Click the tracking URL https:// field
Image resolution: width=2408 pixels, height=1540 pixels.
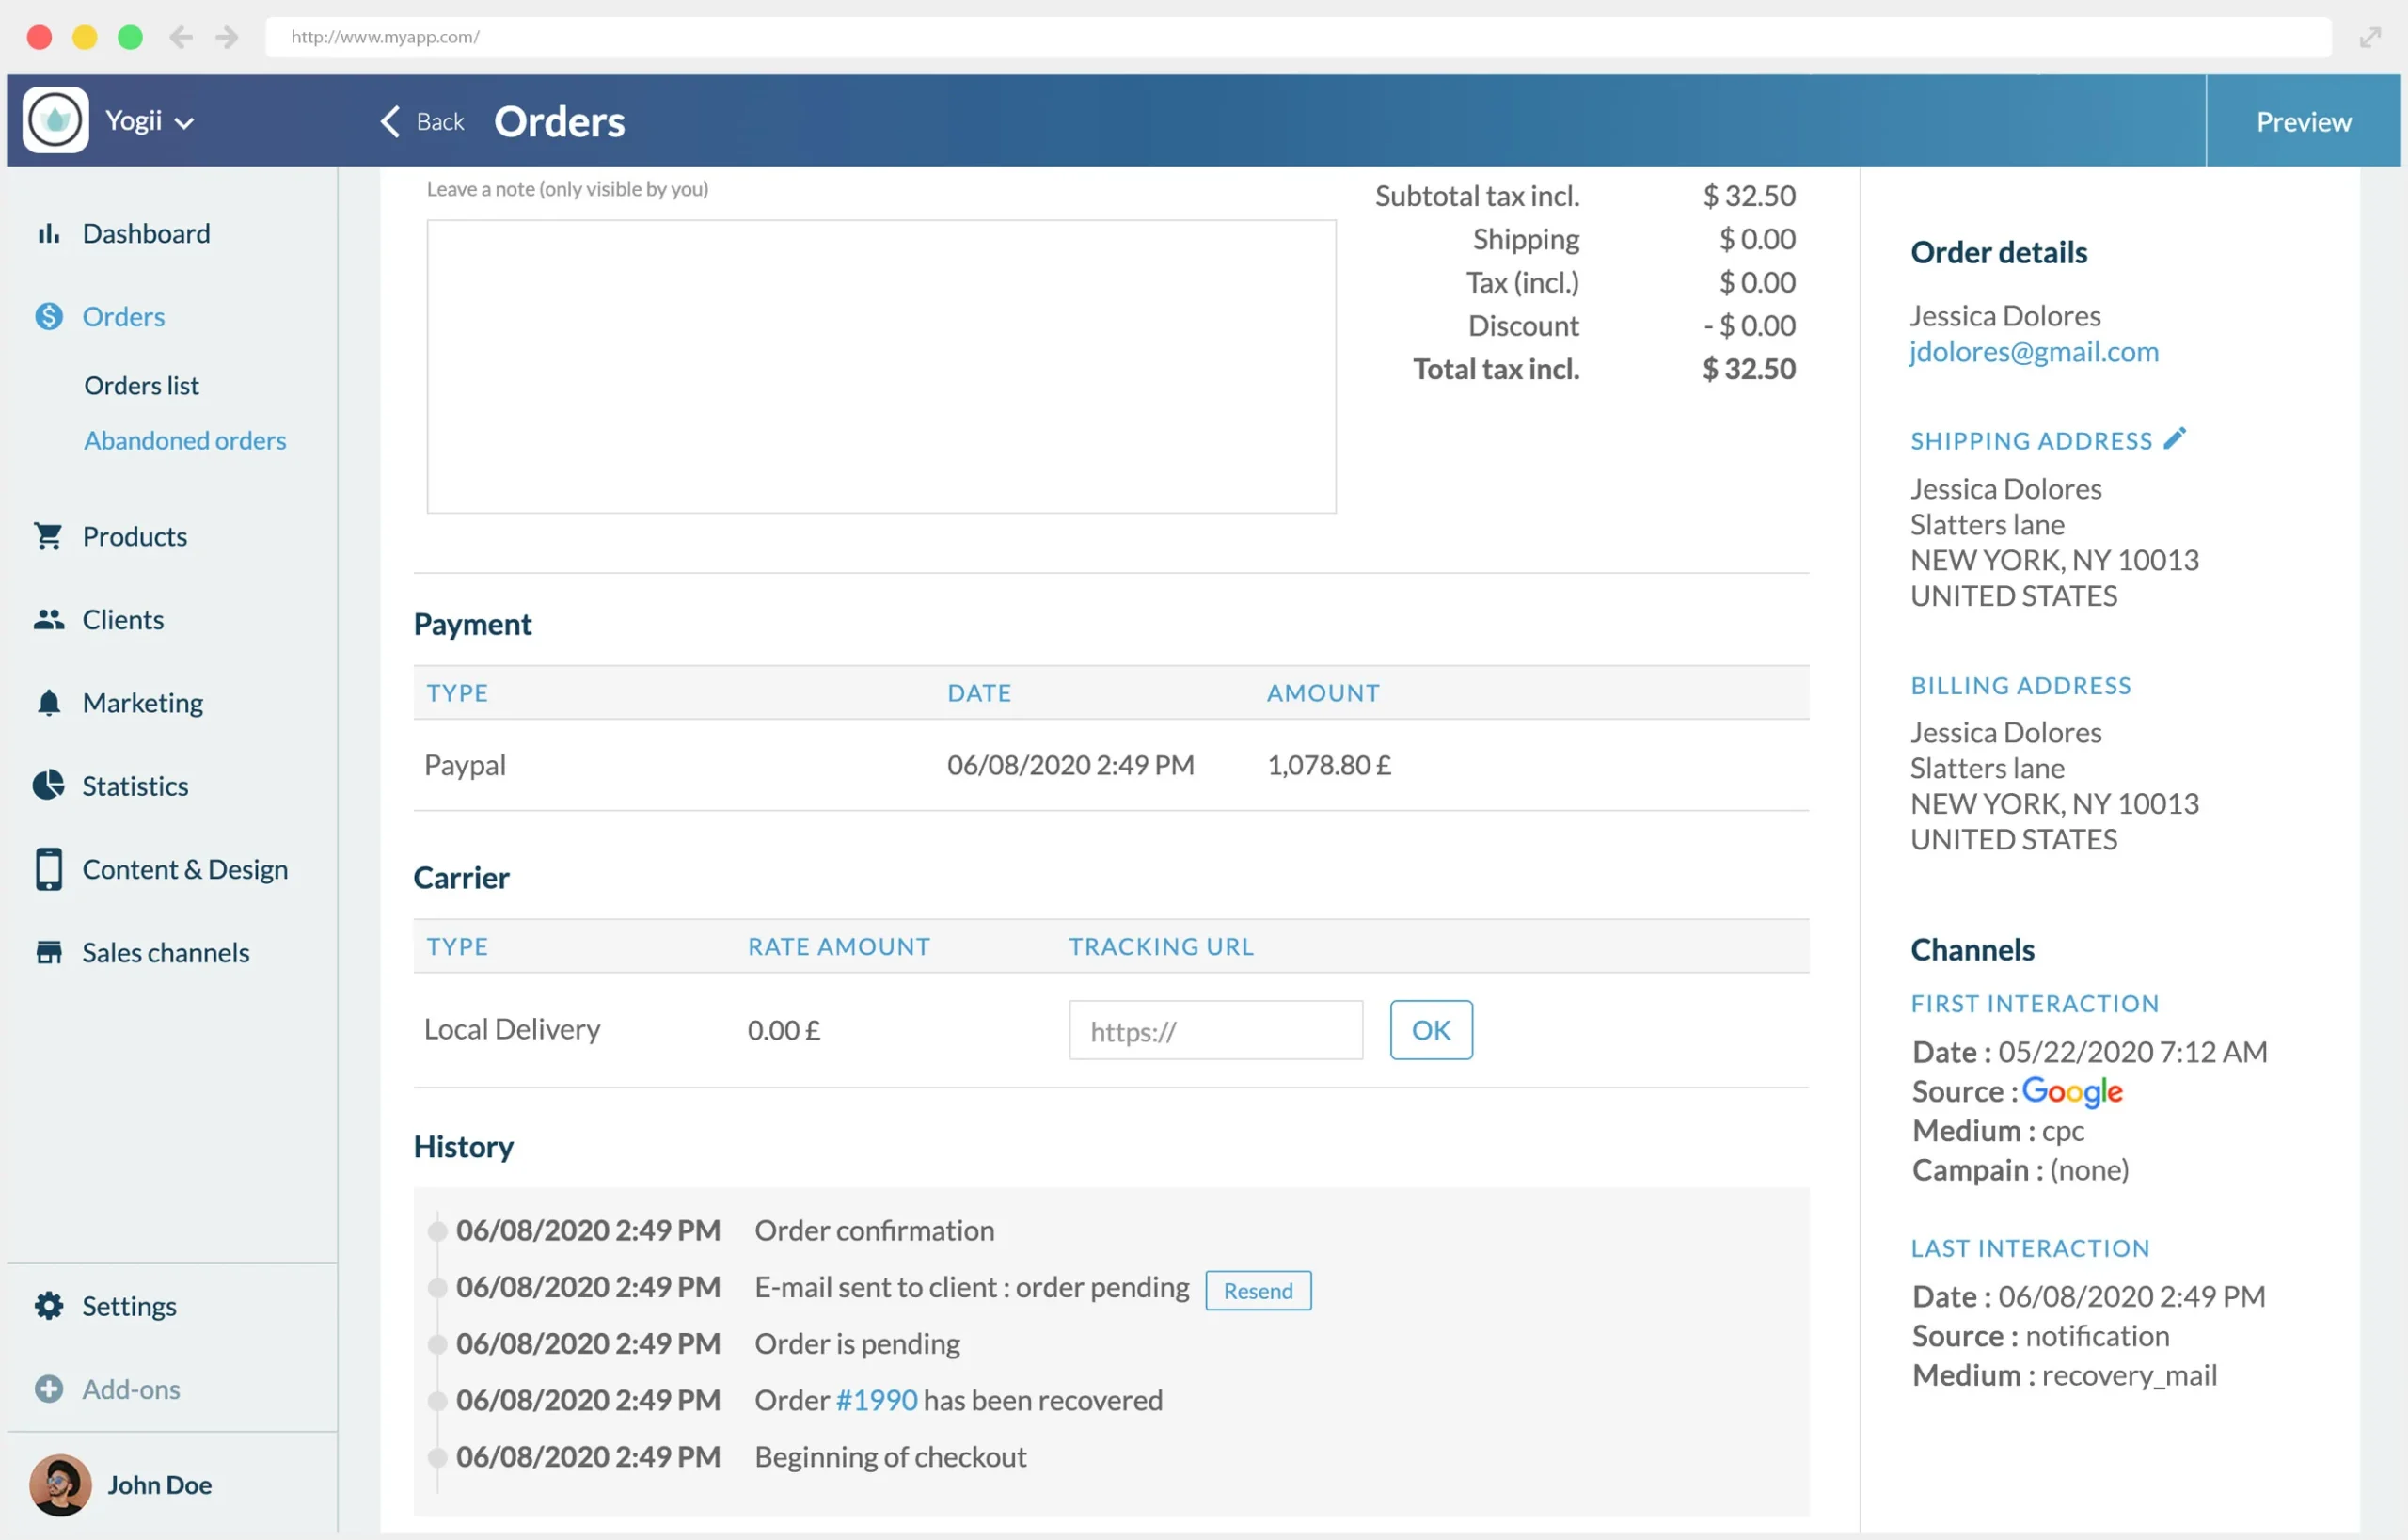click(x=1215, y=1031)
